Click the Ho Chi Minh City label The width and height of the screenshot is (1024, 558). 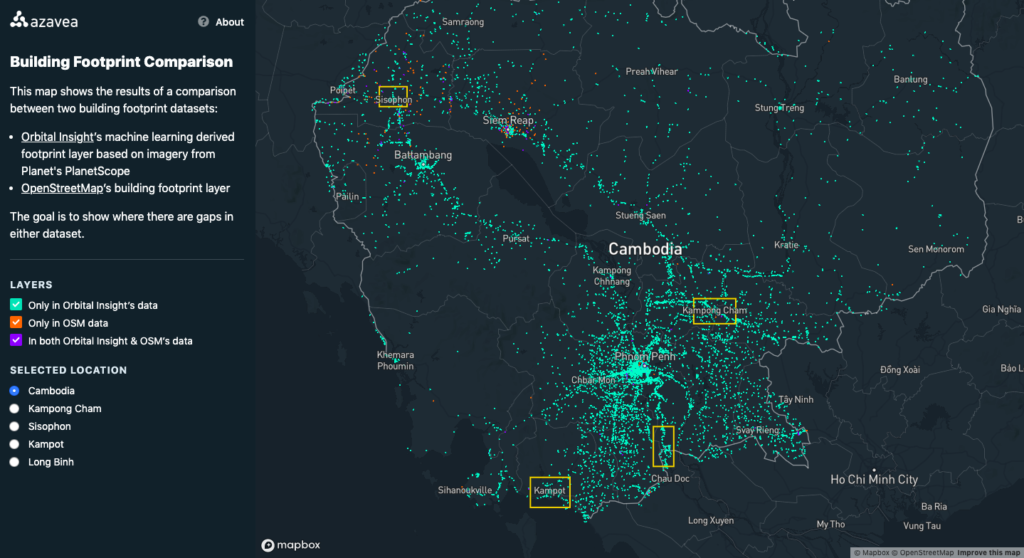[x=874, y=480]
